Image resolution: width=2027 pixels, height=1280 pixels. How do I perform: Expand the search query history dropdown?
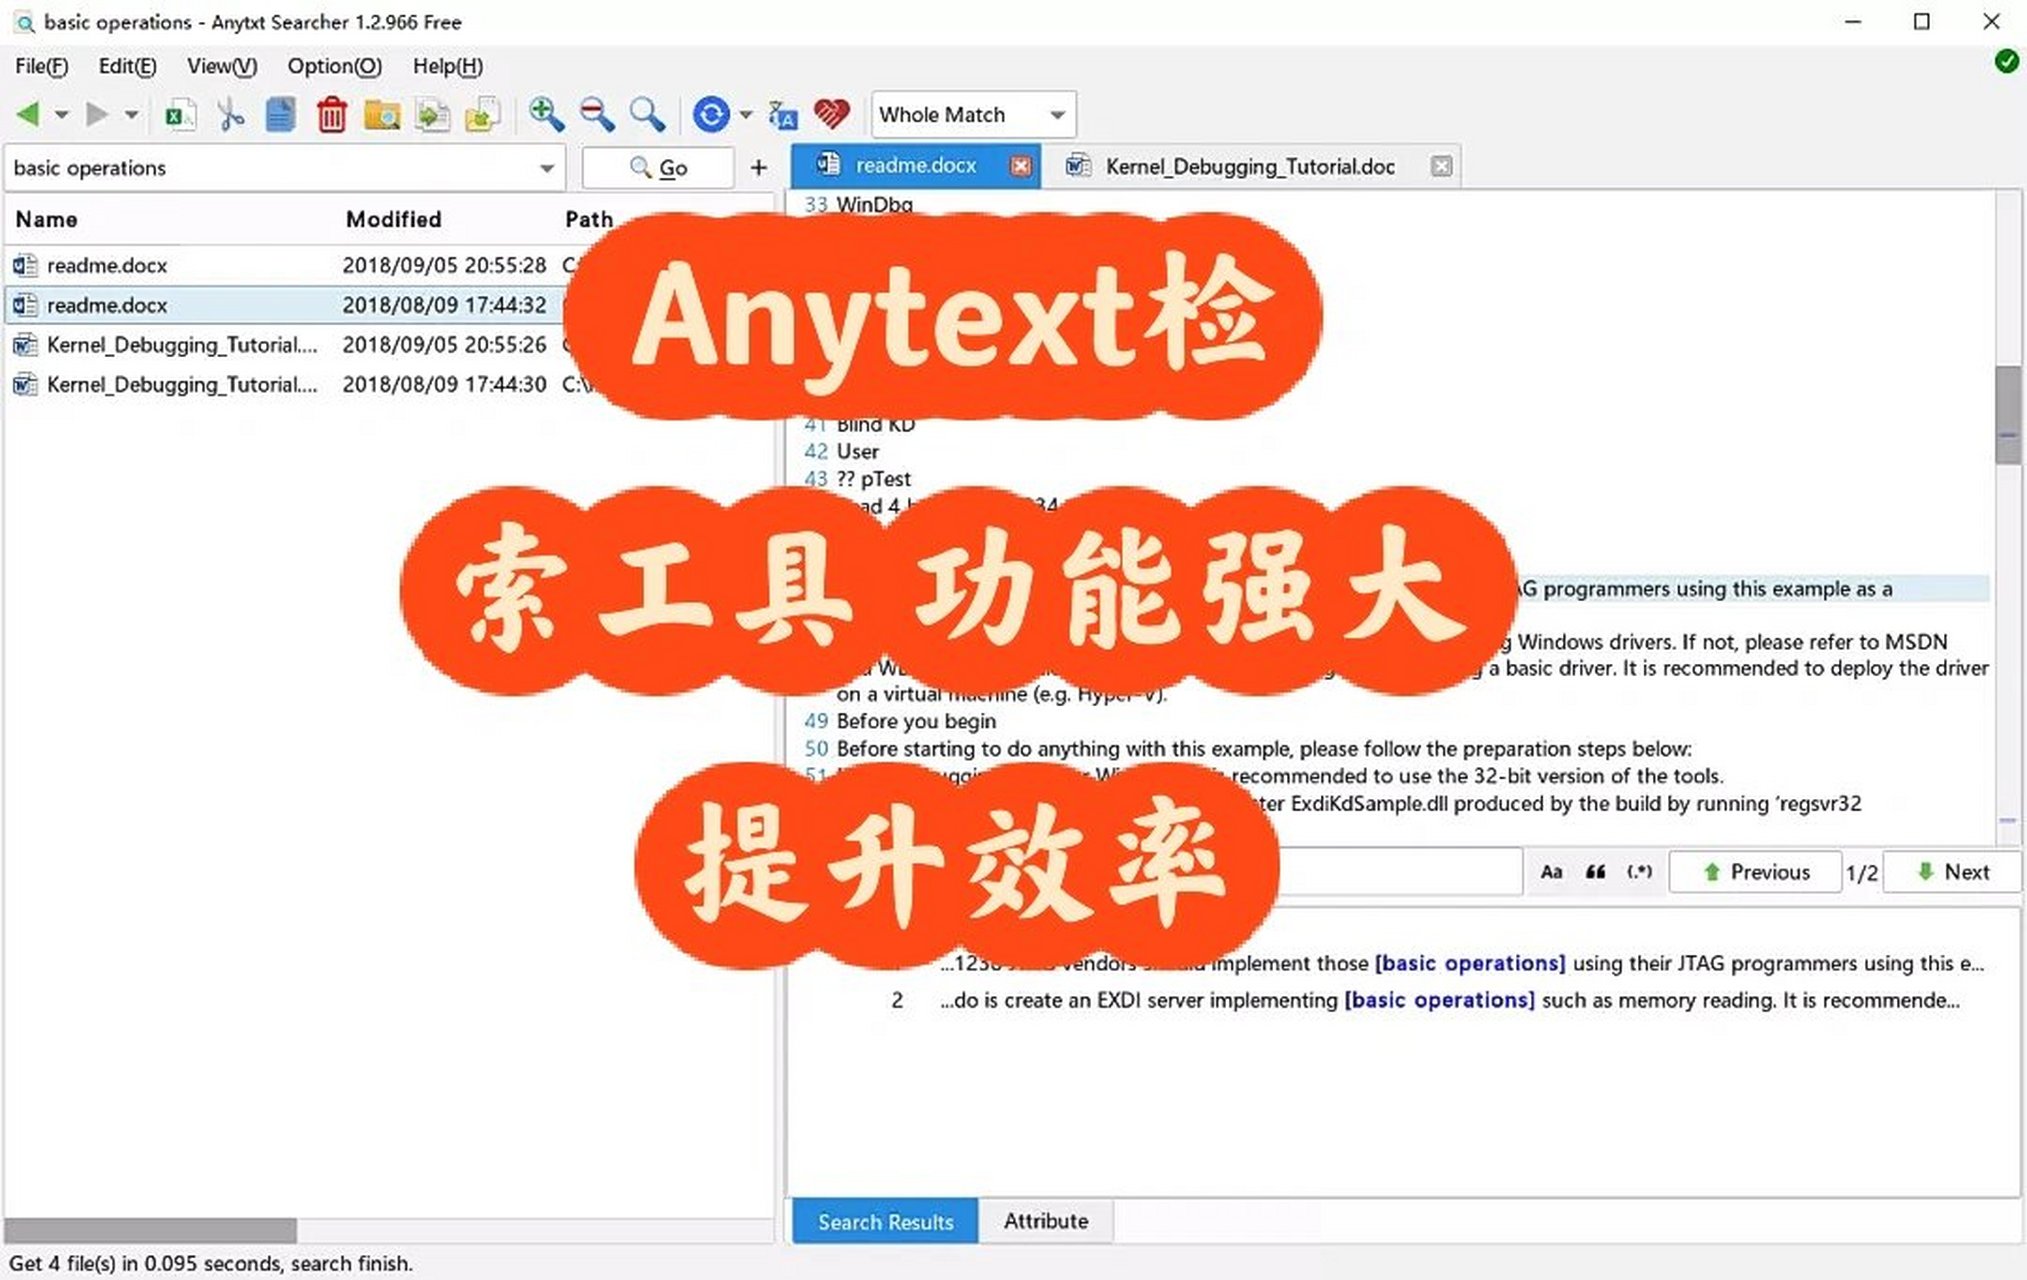547,168
